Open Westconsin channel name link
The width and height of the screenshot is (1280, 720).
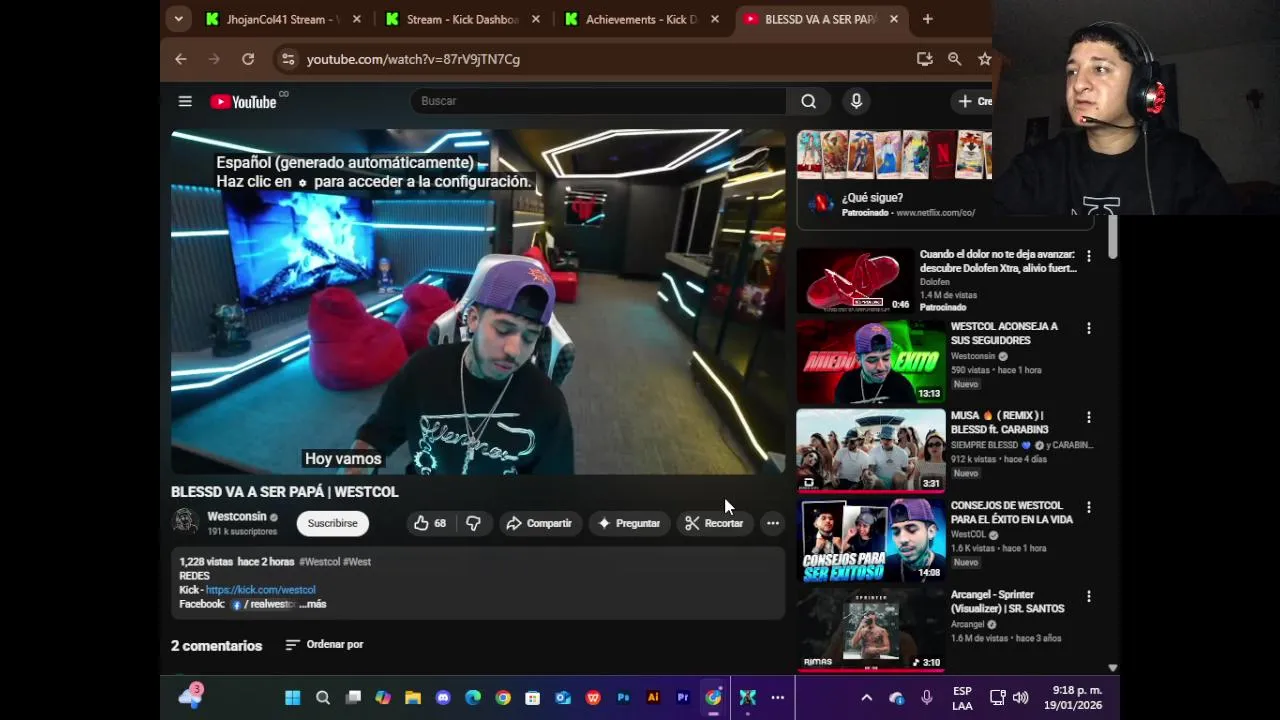(237, 516)
